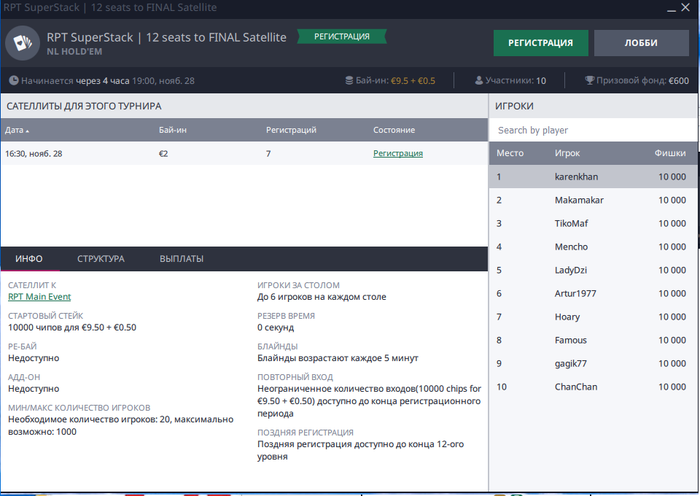Select player LadyDzi row
The height and width of the screenshot is (496, 700).
click(x=593, y=270)
